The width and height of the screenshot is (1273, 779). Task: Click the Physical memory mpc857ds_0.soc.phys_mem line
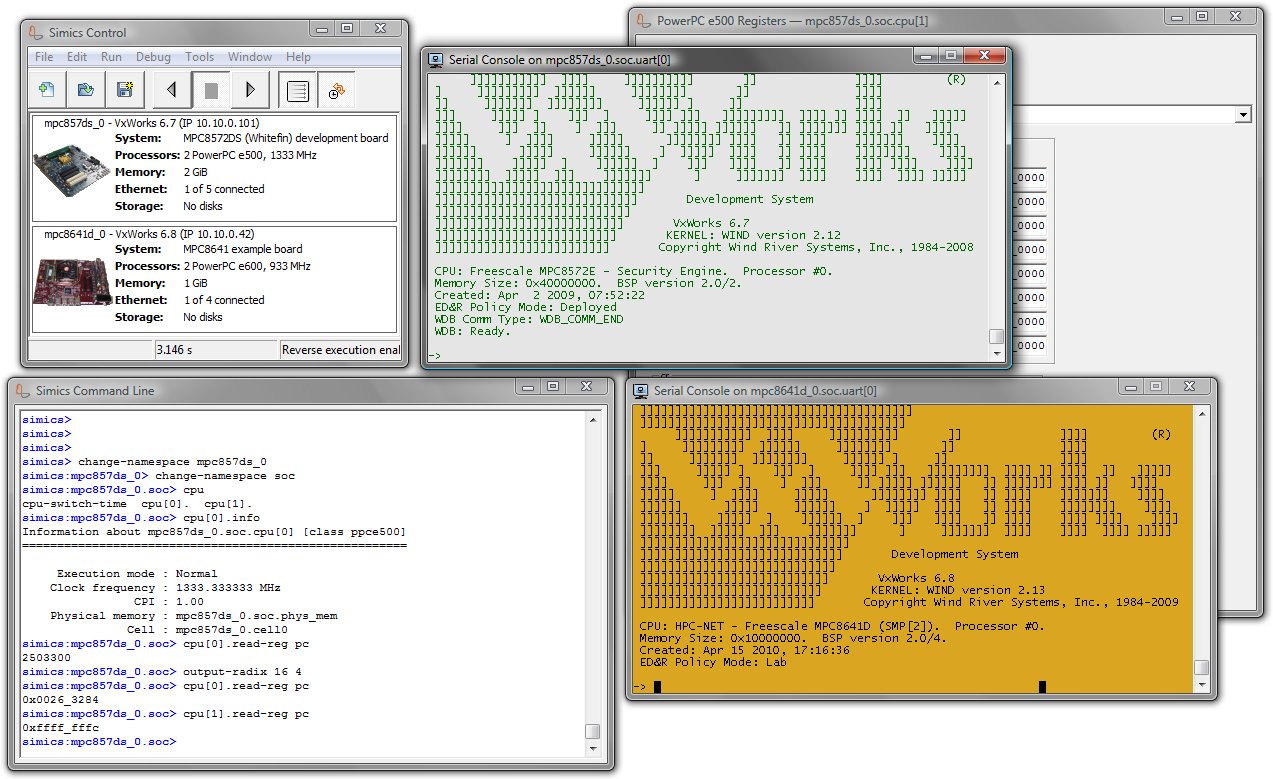click(x=194, y=616)
